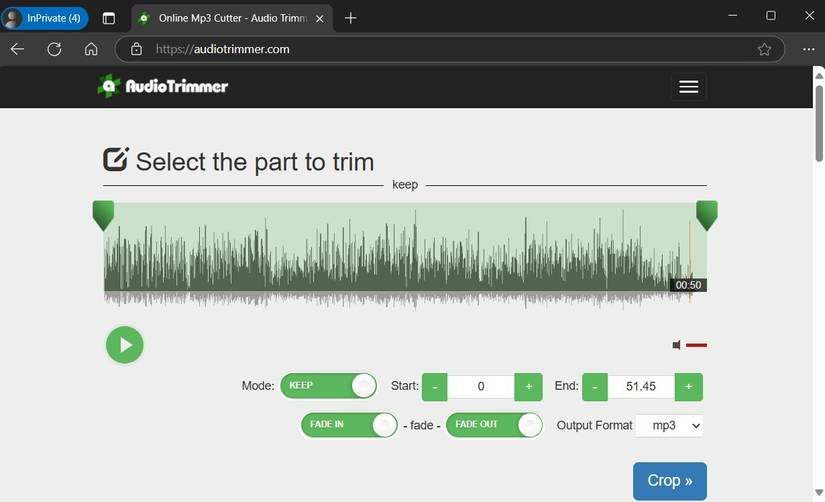Click the AudioTrimmer logo

point(163,86)
